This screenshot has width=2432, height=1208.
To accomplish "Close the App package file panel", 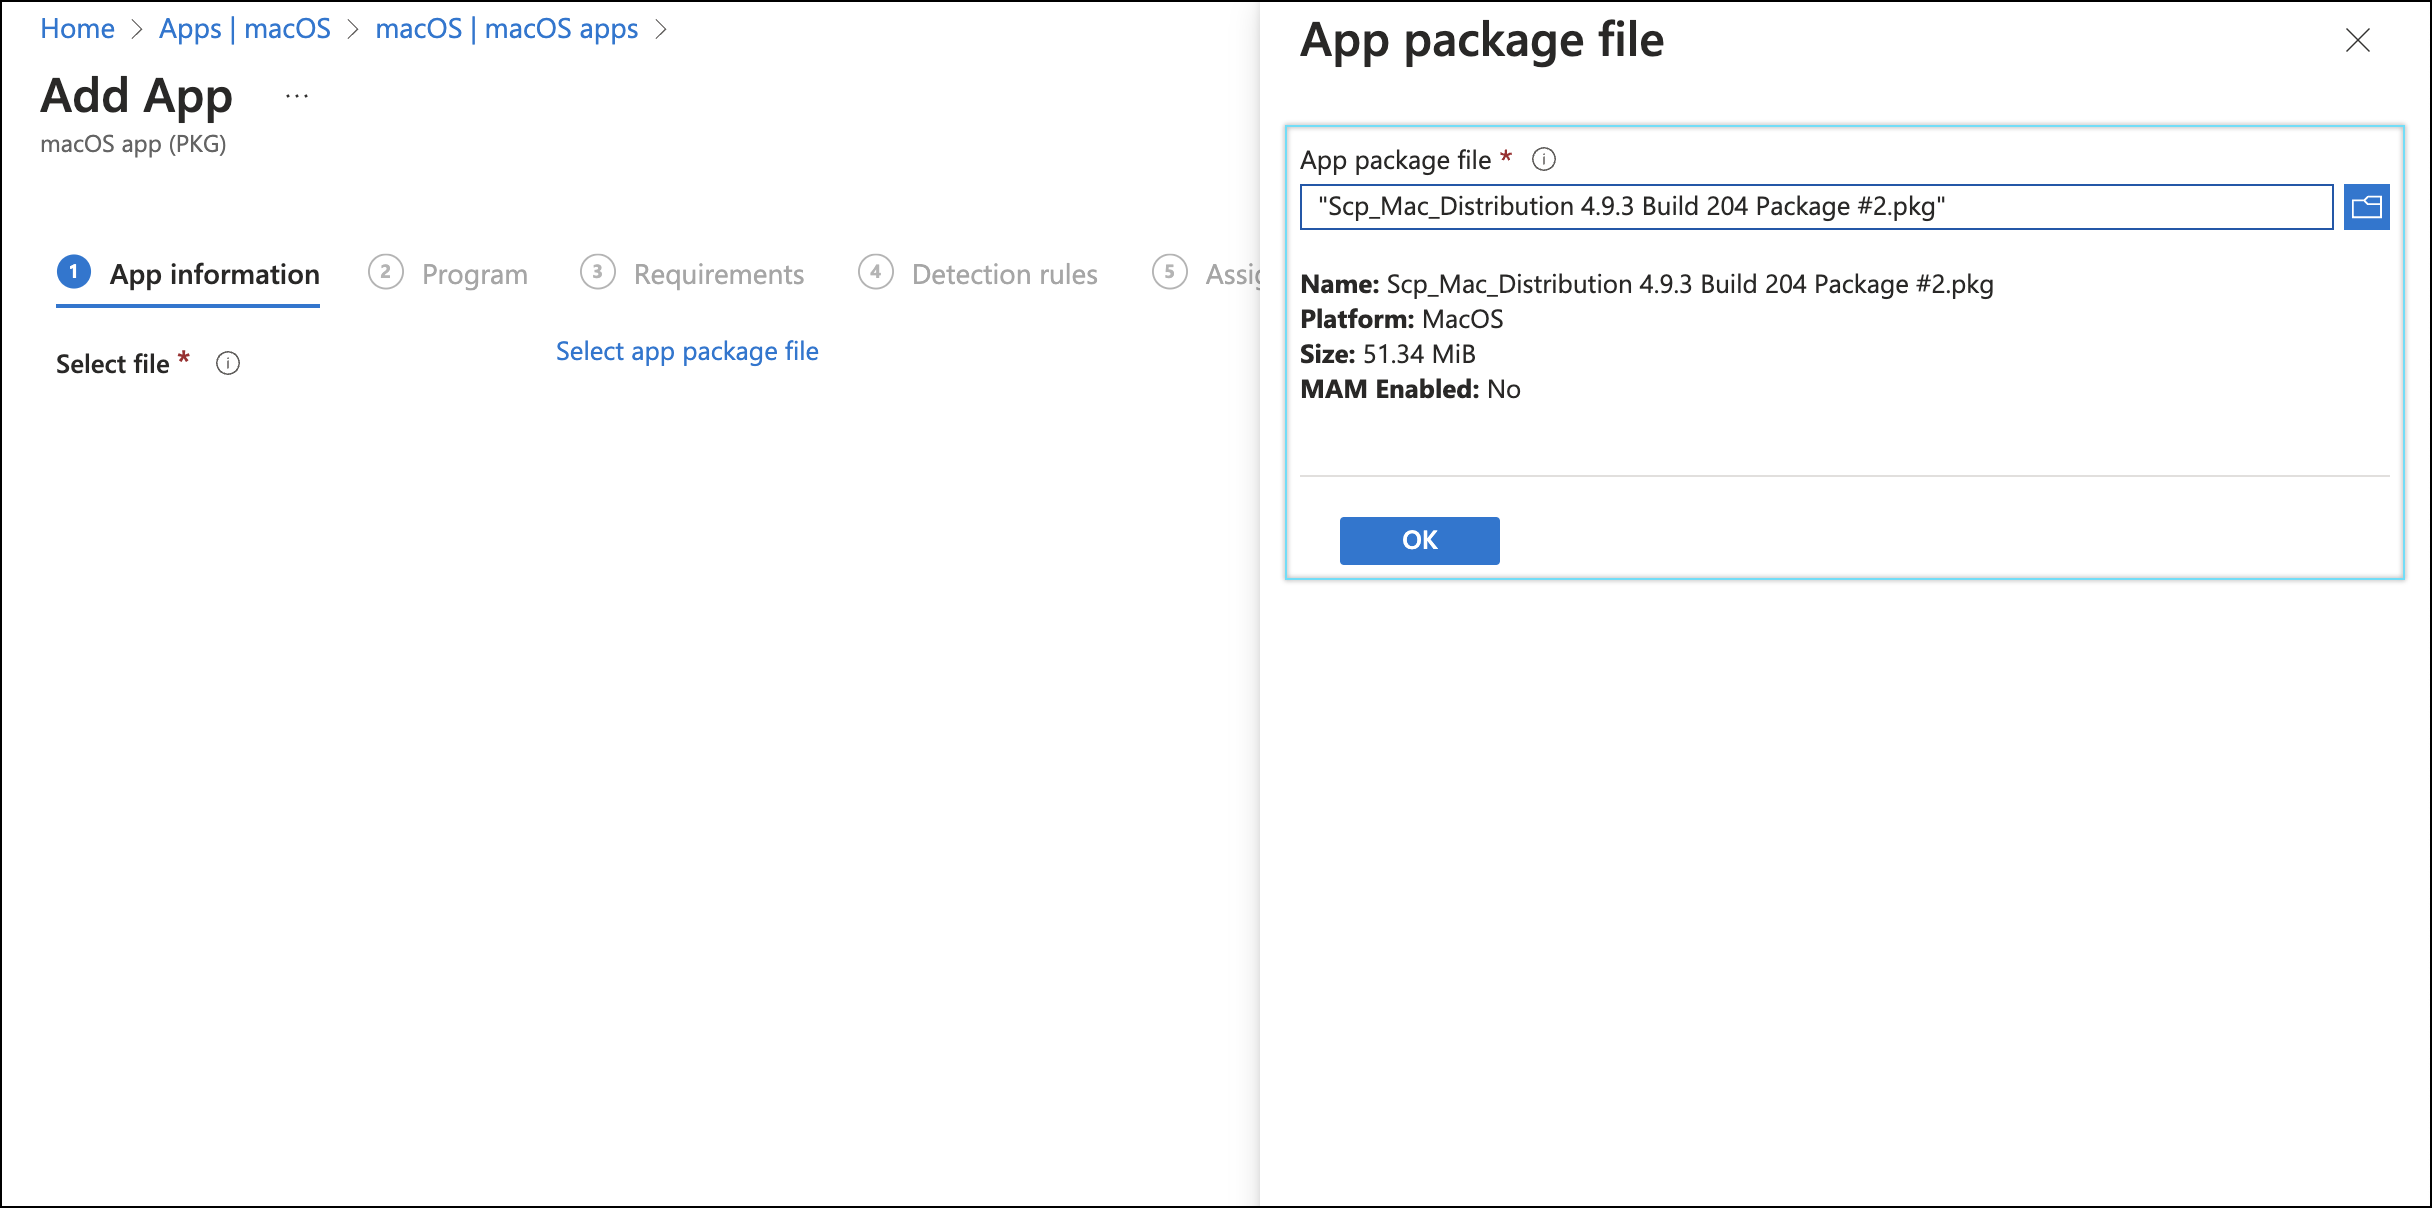I will [x=2358, y=41].
